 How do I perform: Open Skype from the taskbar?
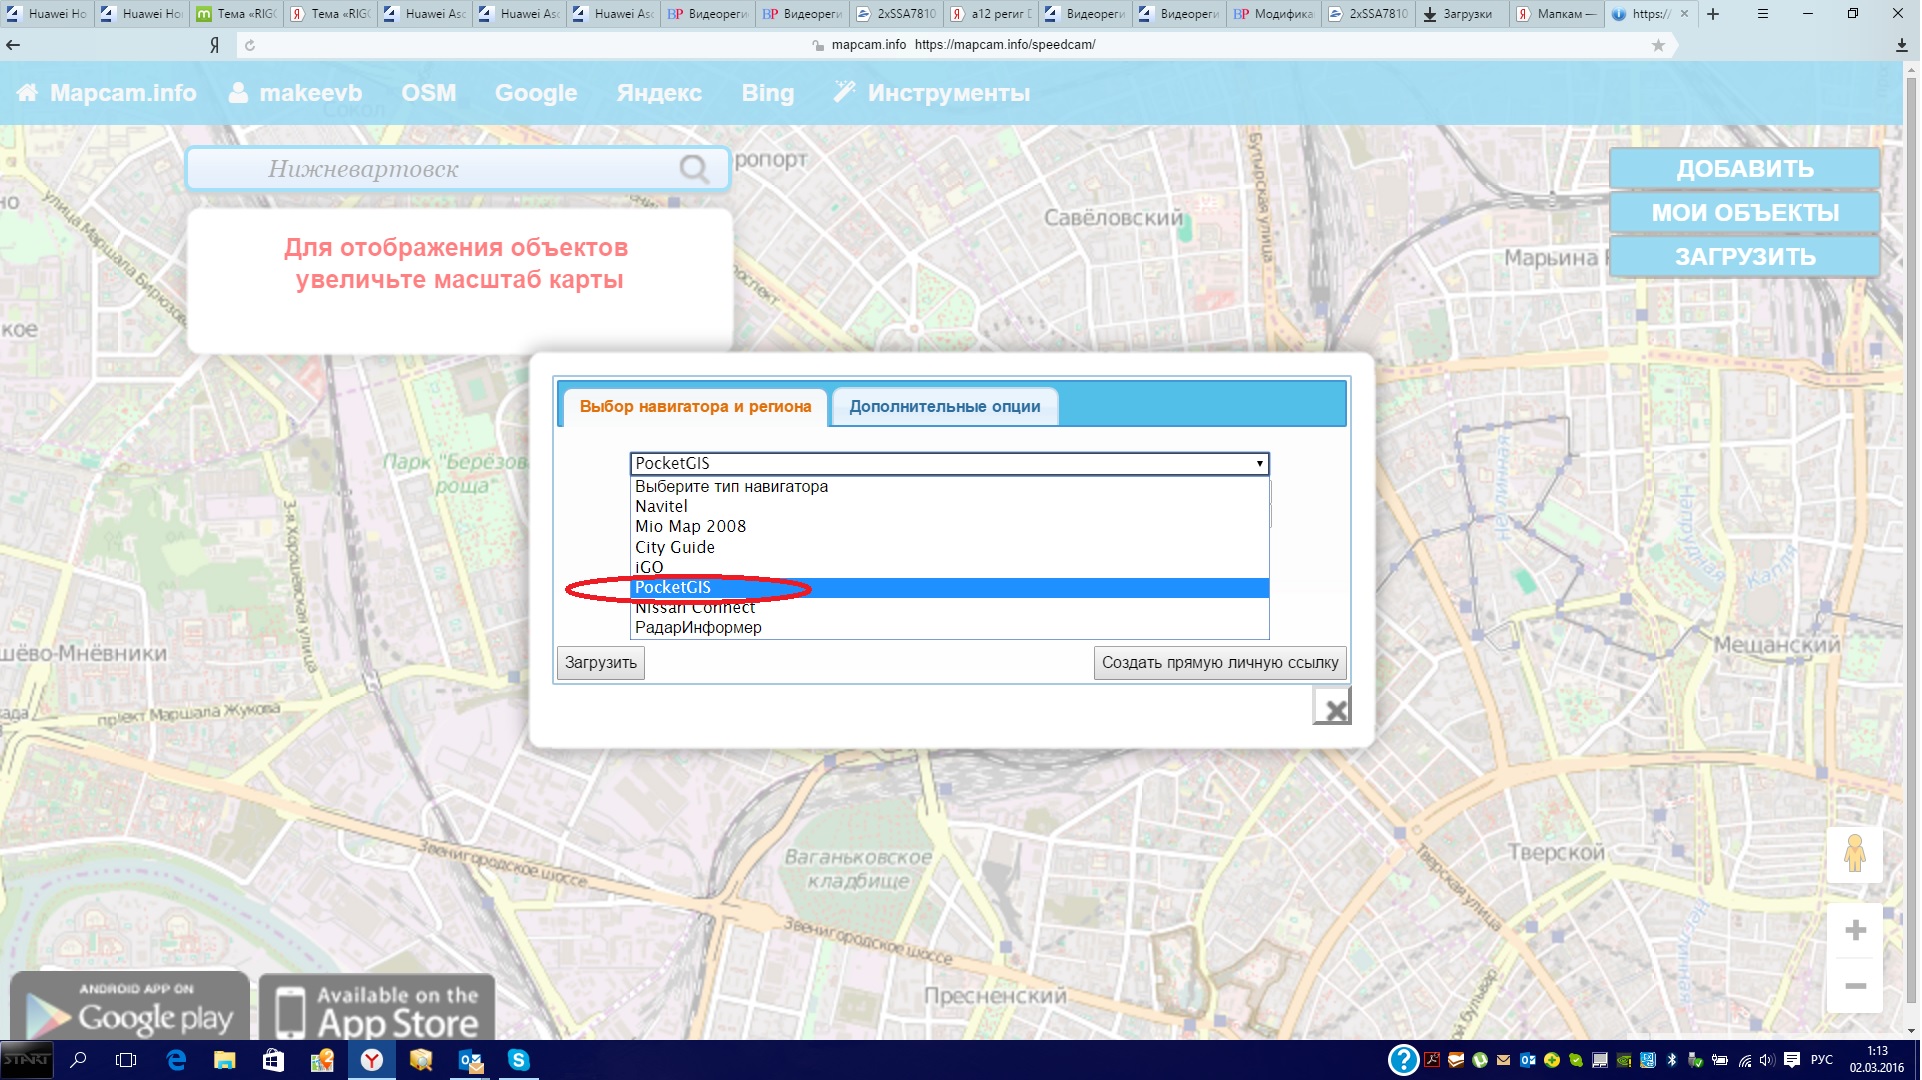point(518,1060)
